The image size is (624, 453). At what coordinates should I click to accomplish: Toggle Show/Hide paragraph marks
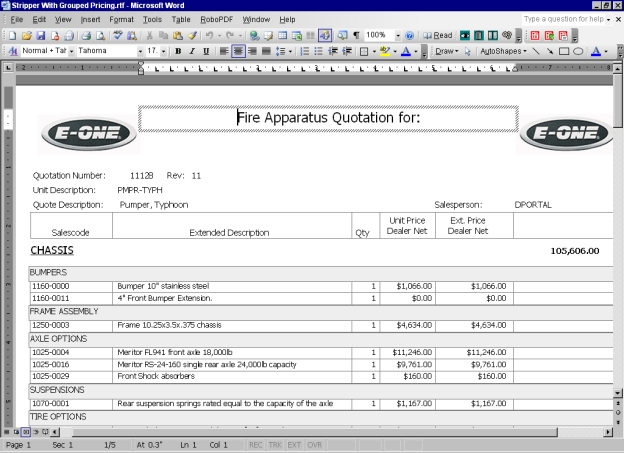coord(356,36)
